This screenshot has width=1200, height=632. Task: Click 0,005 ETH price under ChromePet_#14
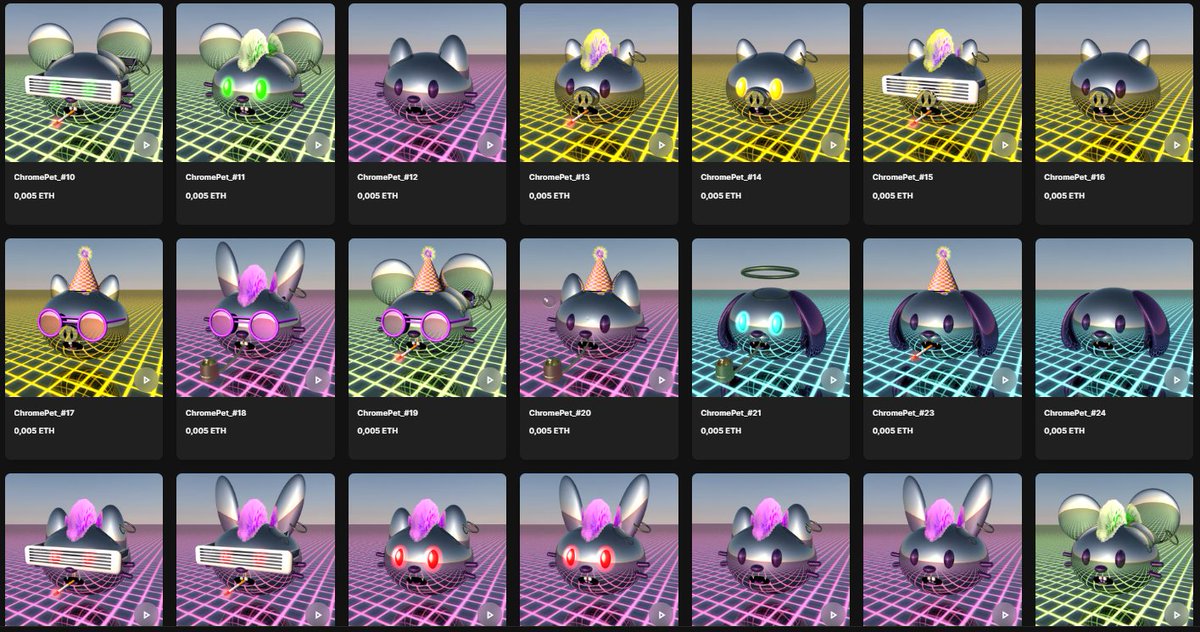[x=721, y=196]
